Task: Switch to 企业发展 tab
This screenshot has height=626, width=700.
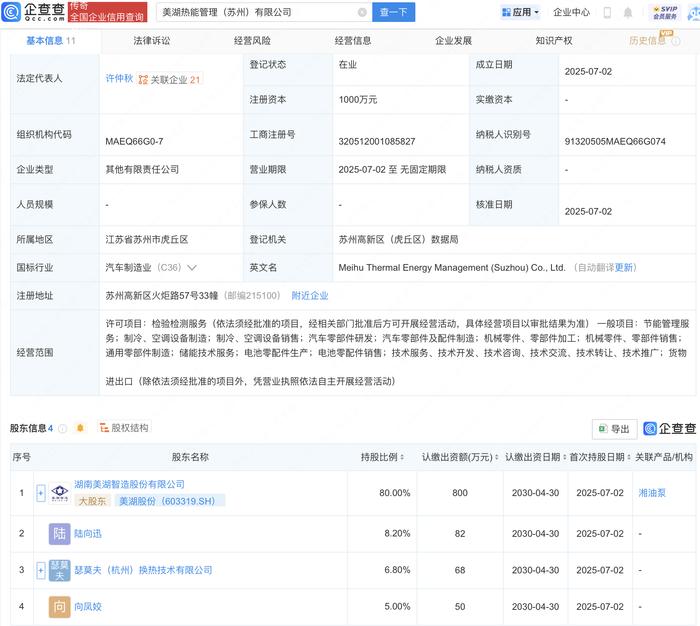Action: (454, 41)
